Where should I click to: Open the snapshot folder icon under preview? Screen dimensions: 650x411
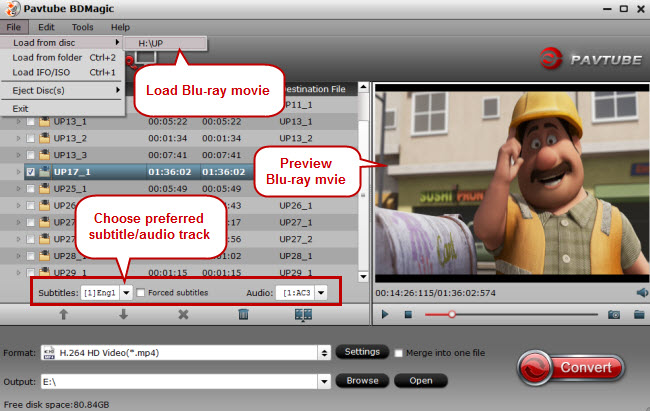[639, 314]
